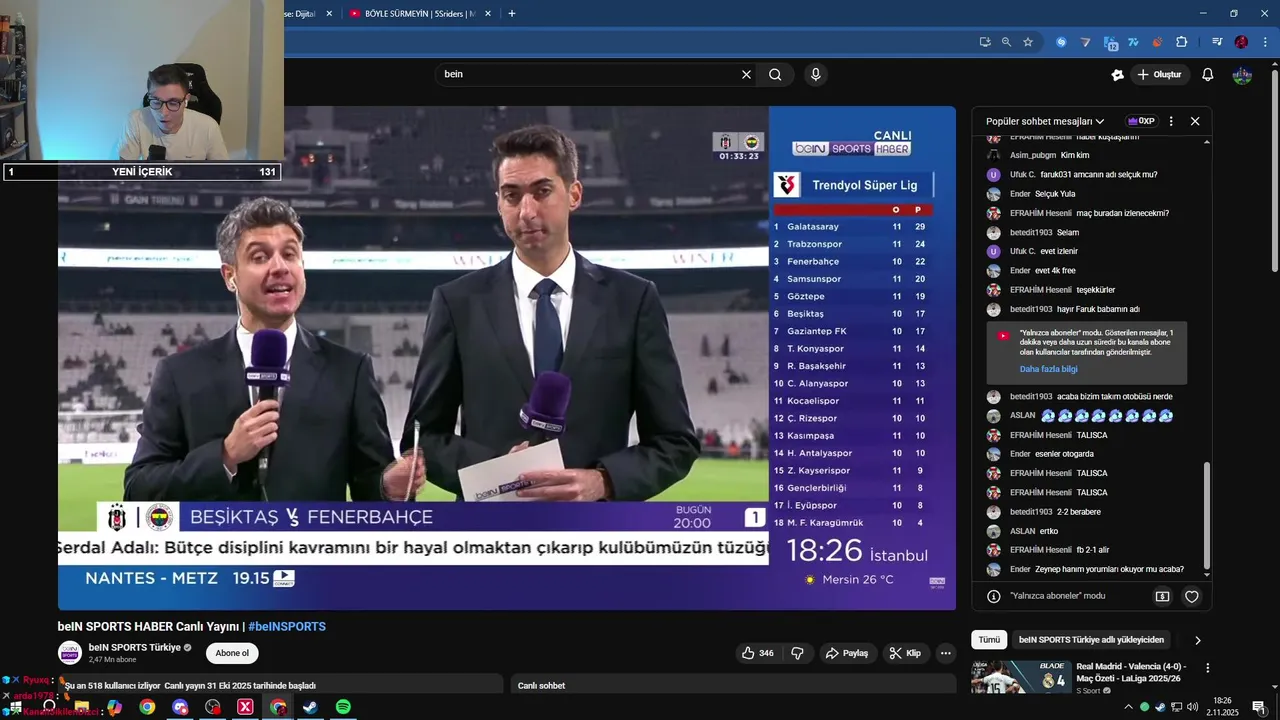Open the YouTube notifications bell
The height and width of the screenshot is (720, 1280).
[x=1207, y=74]
